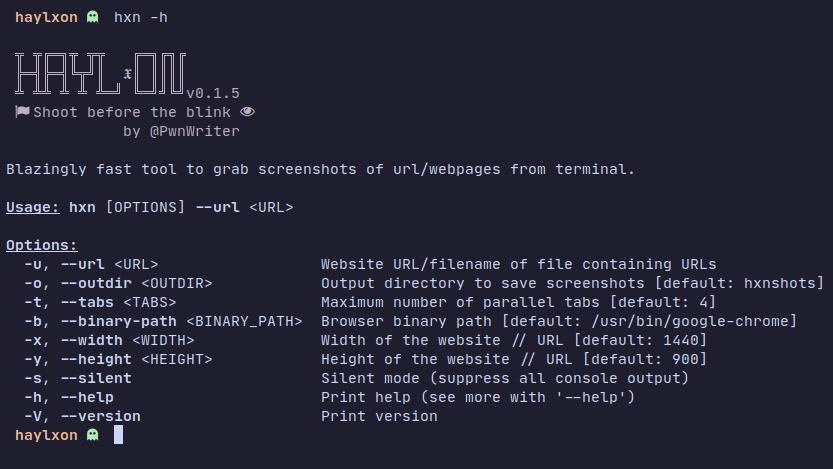Image resolution: width=833 pixels, height=469 pixels.
Task: Click the --version option flag
Action: 100,416
